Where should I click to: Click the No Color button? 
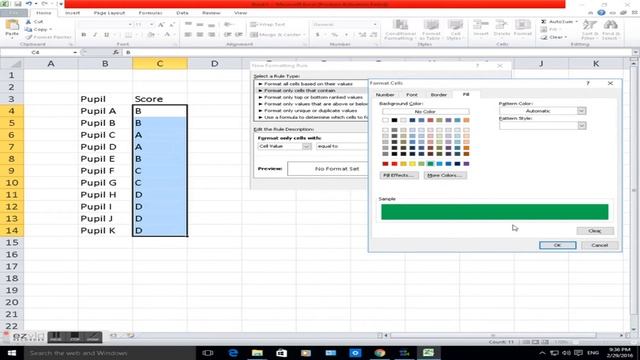pyautogui.click(x=425, y=111)
